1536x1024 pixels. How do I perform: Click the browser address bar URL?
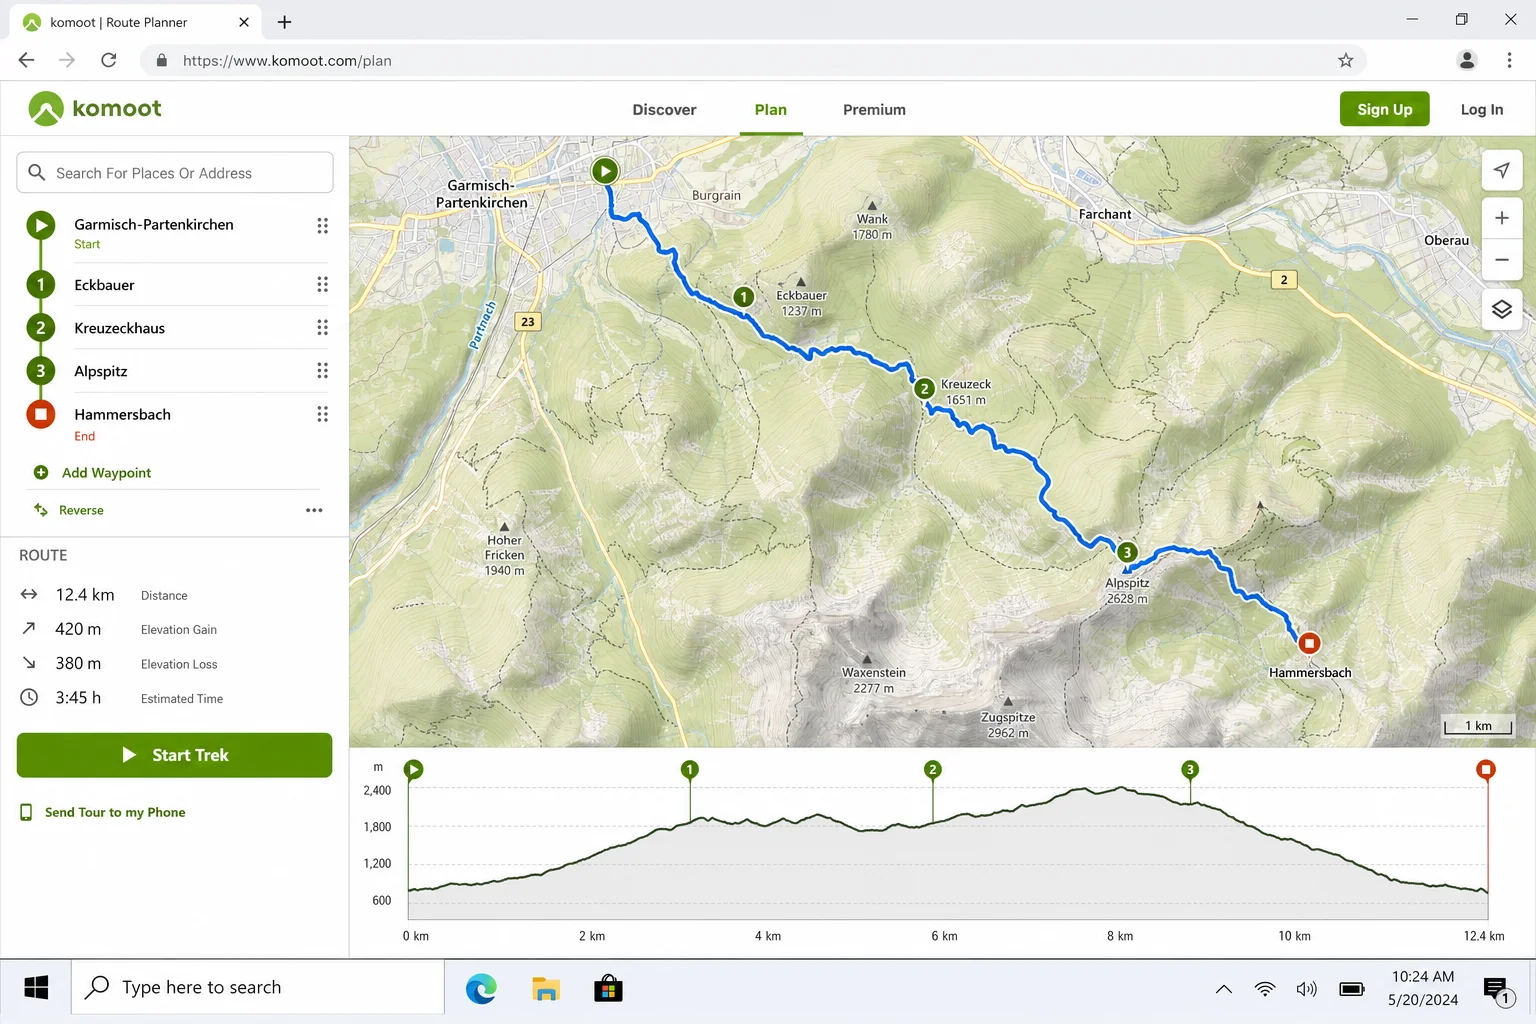click(287, 61)
